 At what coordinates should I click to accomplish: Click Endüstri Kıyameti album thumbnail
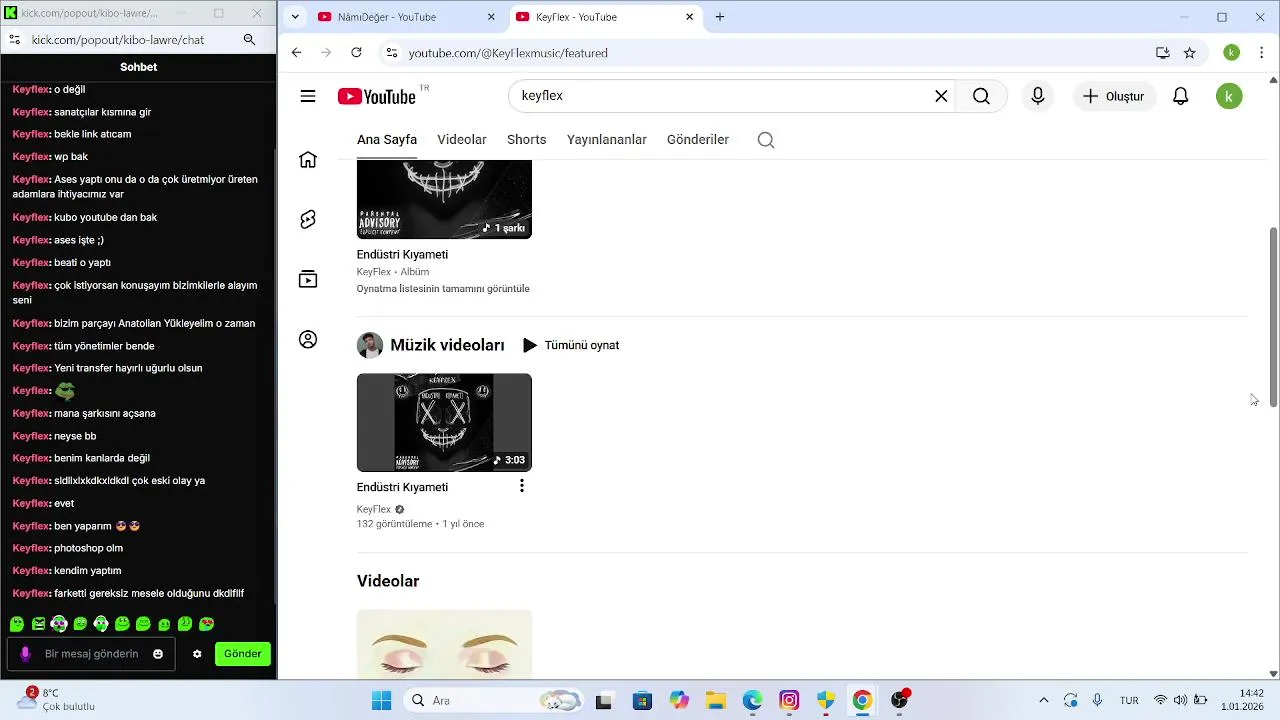(x=444, y=199)
